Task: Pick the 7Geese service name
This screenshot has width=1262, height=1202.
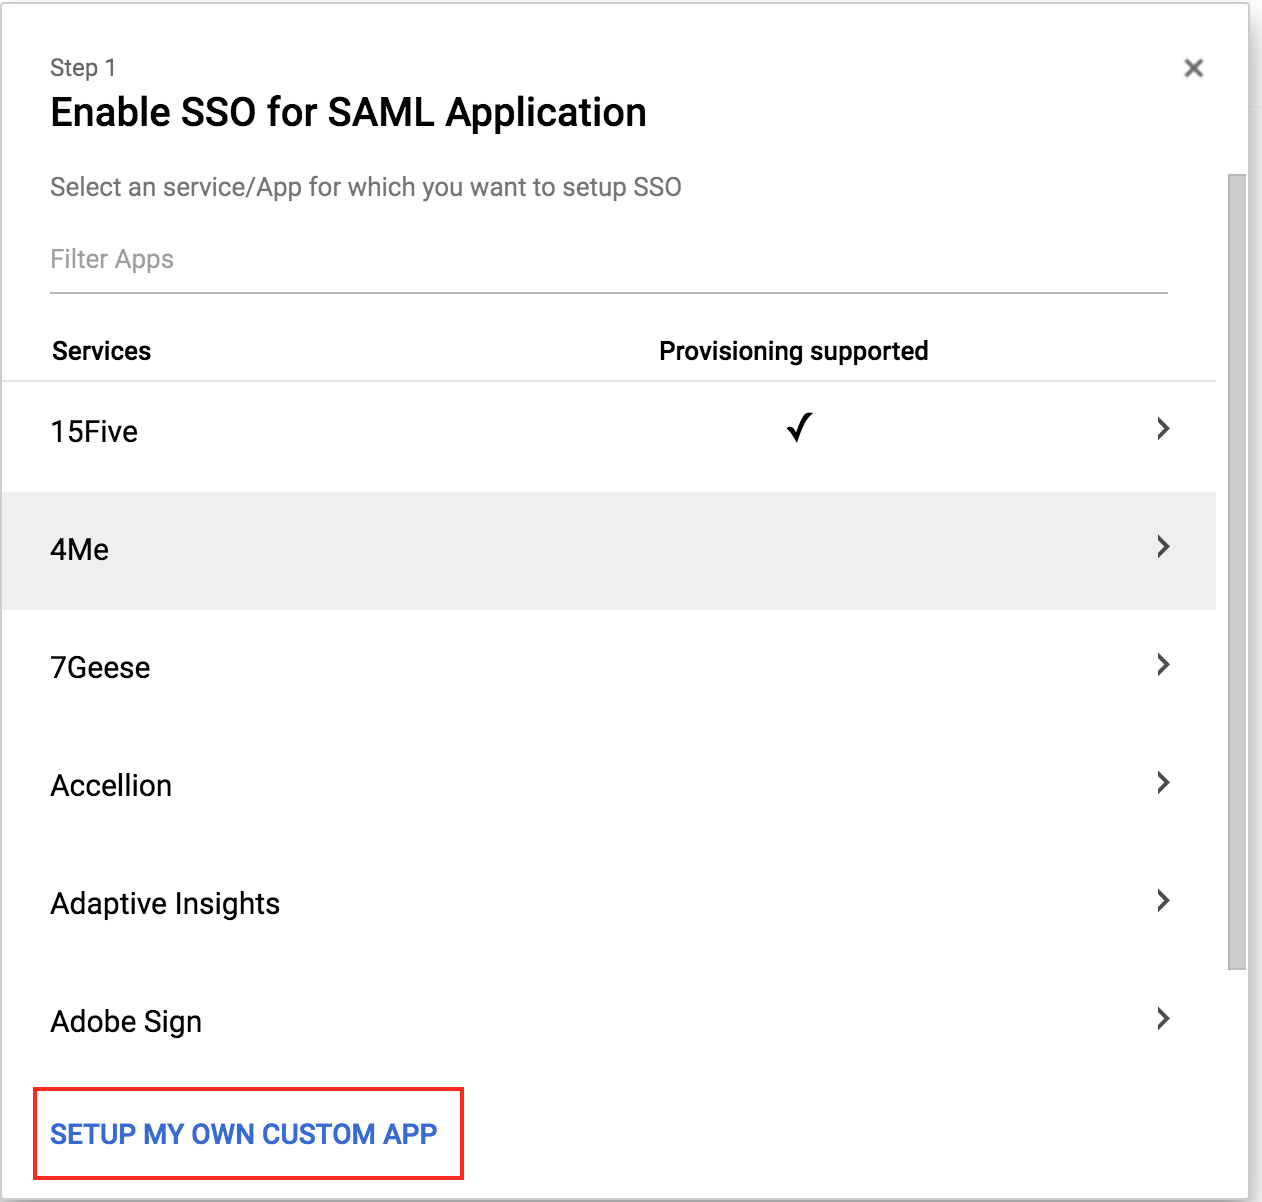Action: (100, 668)
